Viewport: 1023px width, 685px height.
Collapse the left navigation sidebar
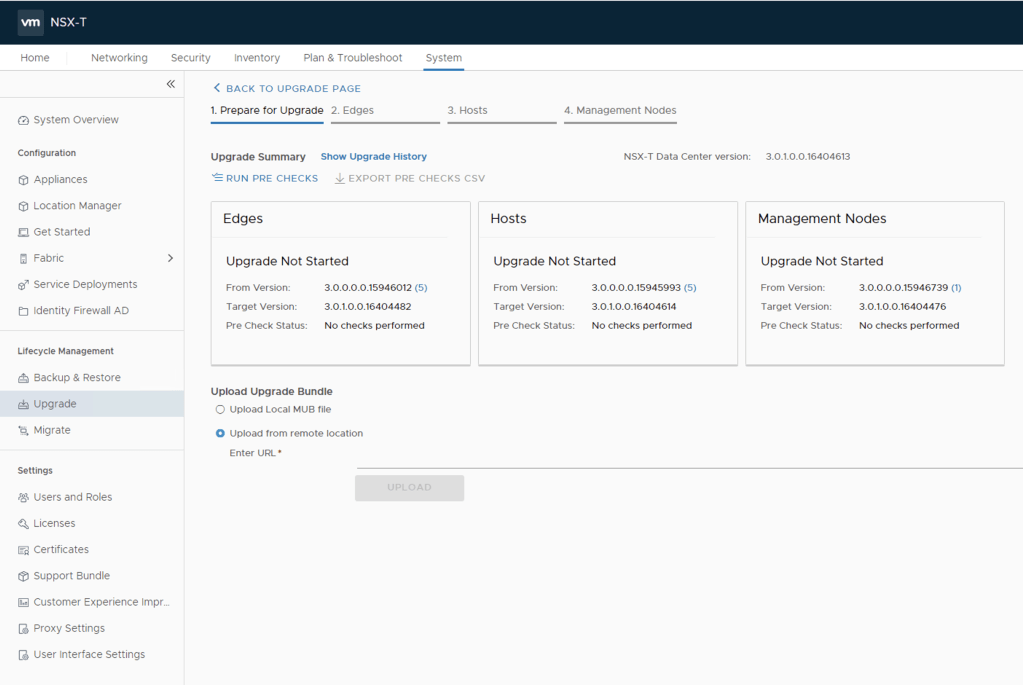[170, 84]
